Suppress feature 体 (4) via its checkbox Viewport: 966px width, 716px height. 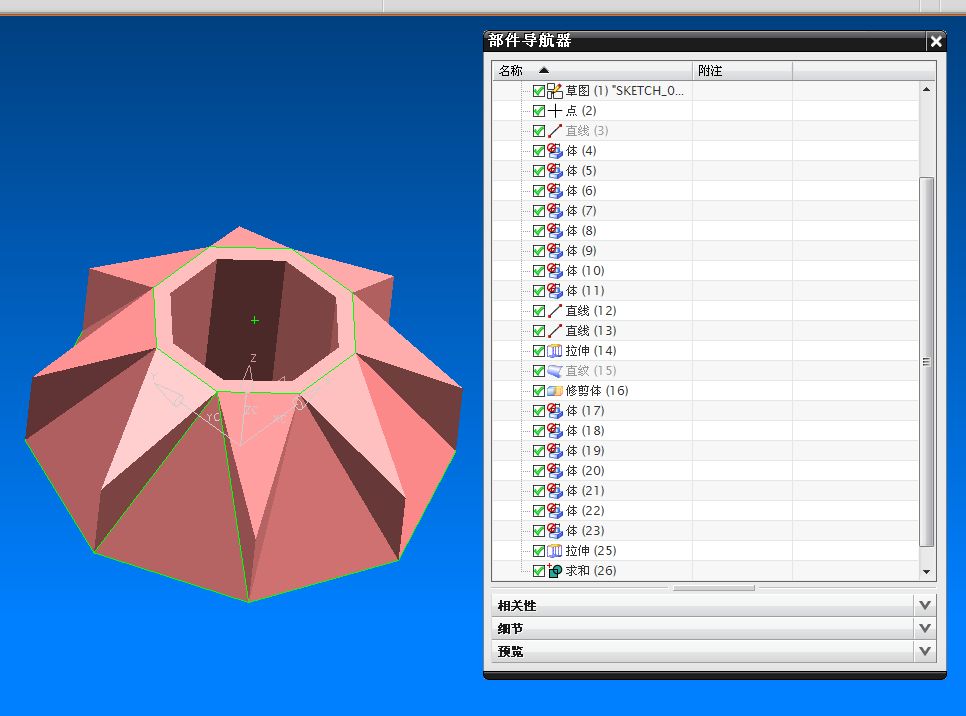(538, 151)
